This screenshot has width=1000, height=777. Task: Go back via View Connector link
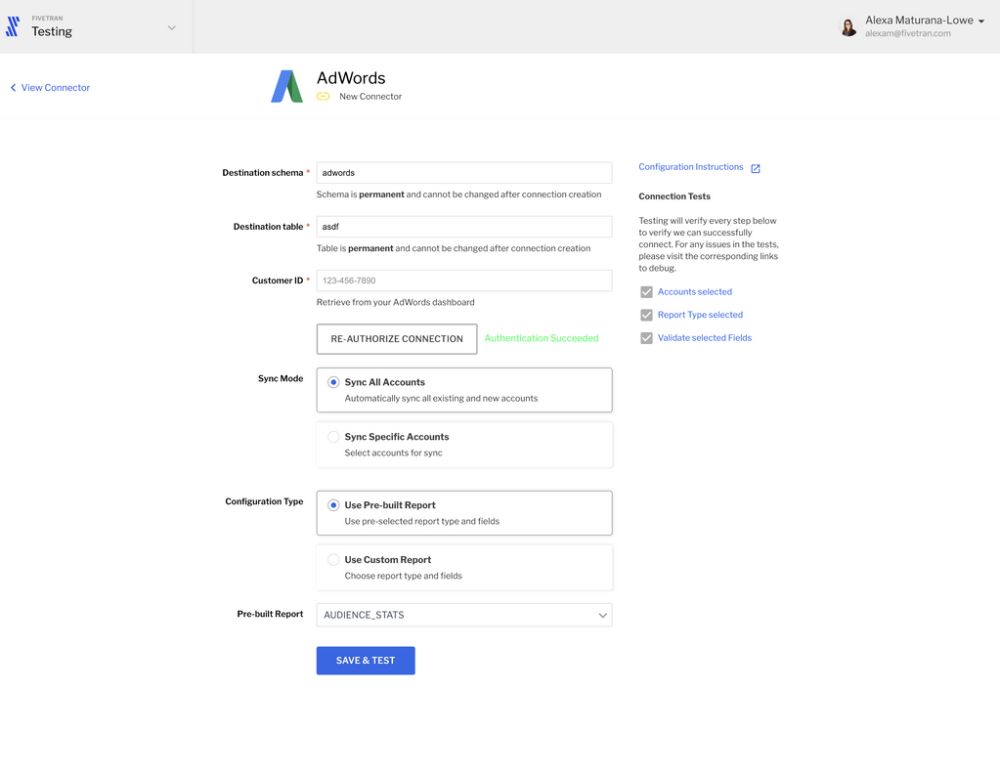pos(55,87)
